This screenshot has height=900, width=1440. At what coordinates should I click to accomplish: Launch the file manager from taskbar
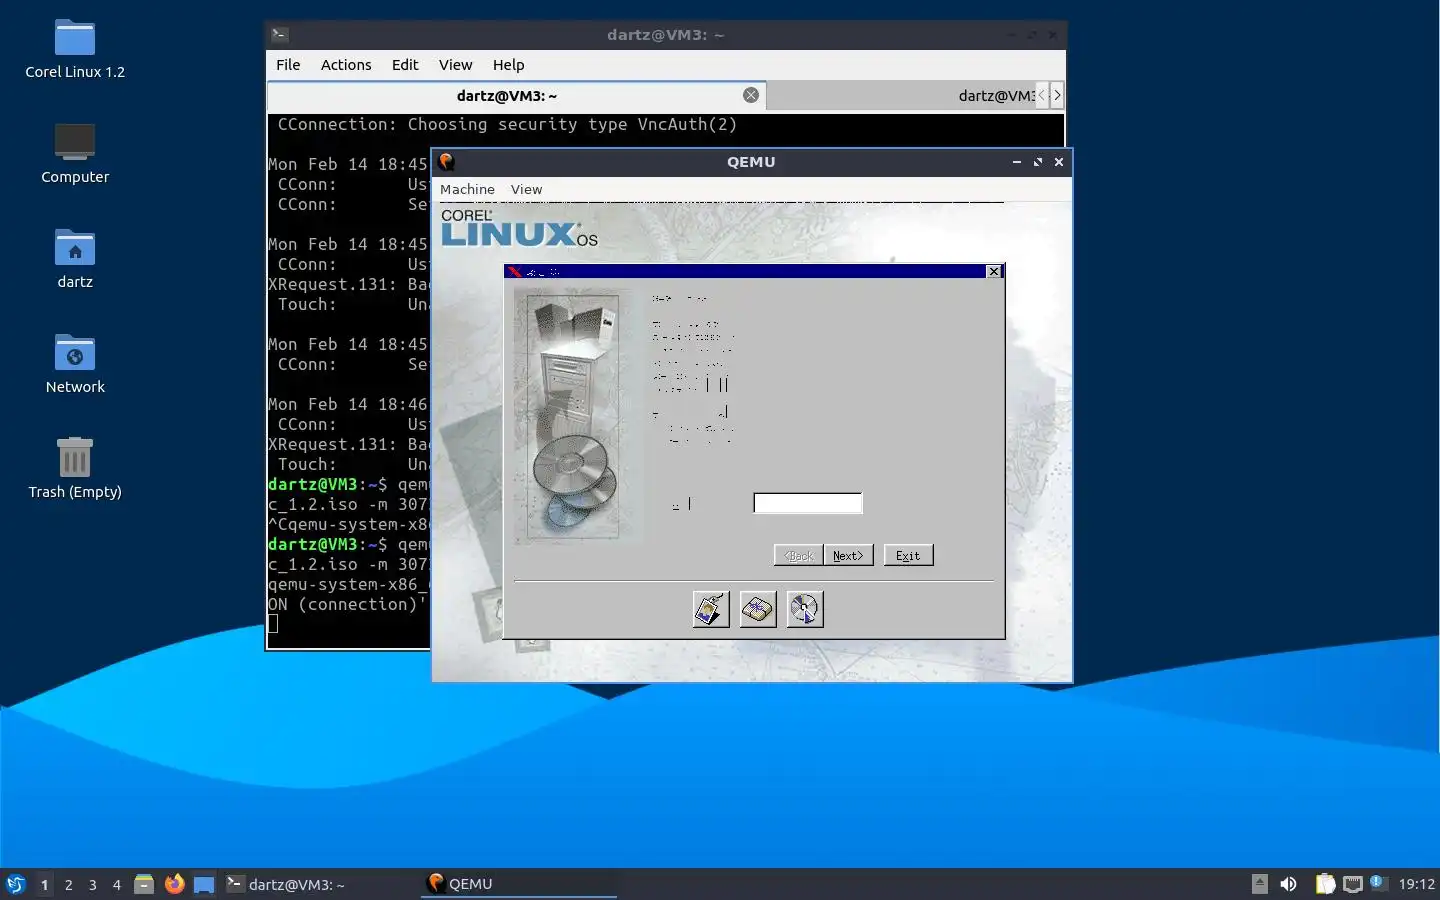coord(144,884)
